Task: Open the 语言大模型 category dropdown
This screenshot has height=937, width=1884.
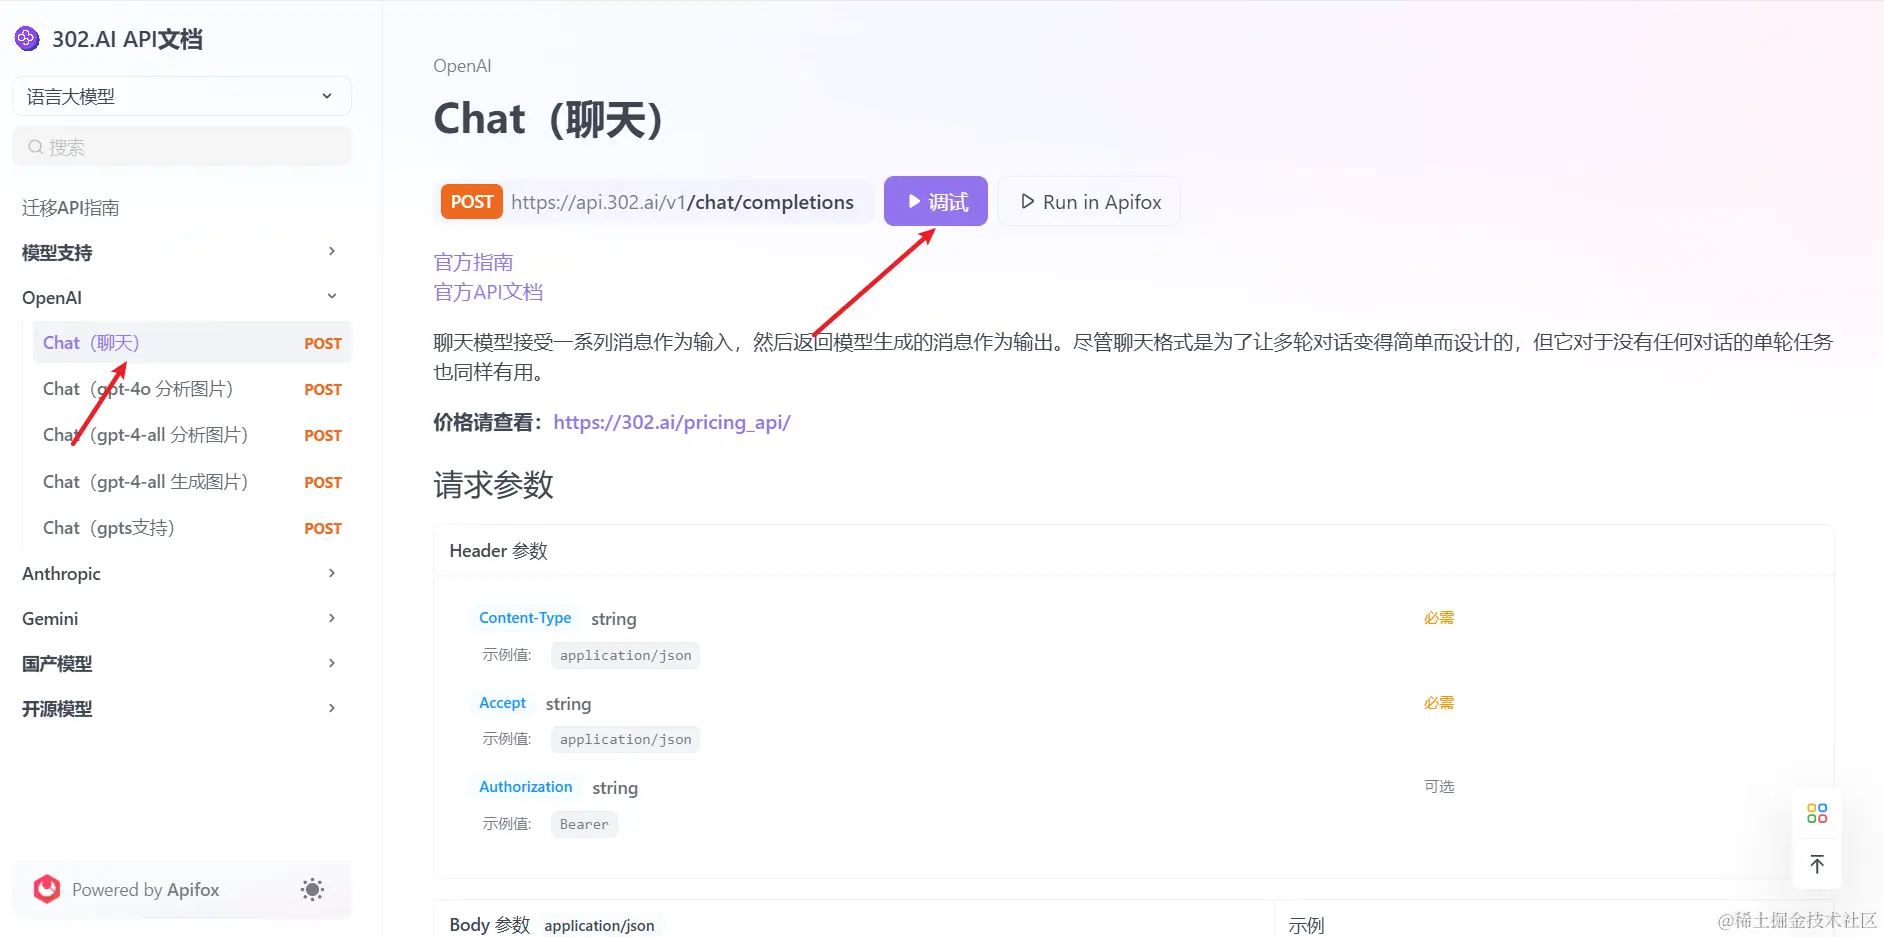Action: [182, 96]
